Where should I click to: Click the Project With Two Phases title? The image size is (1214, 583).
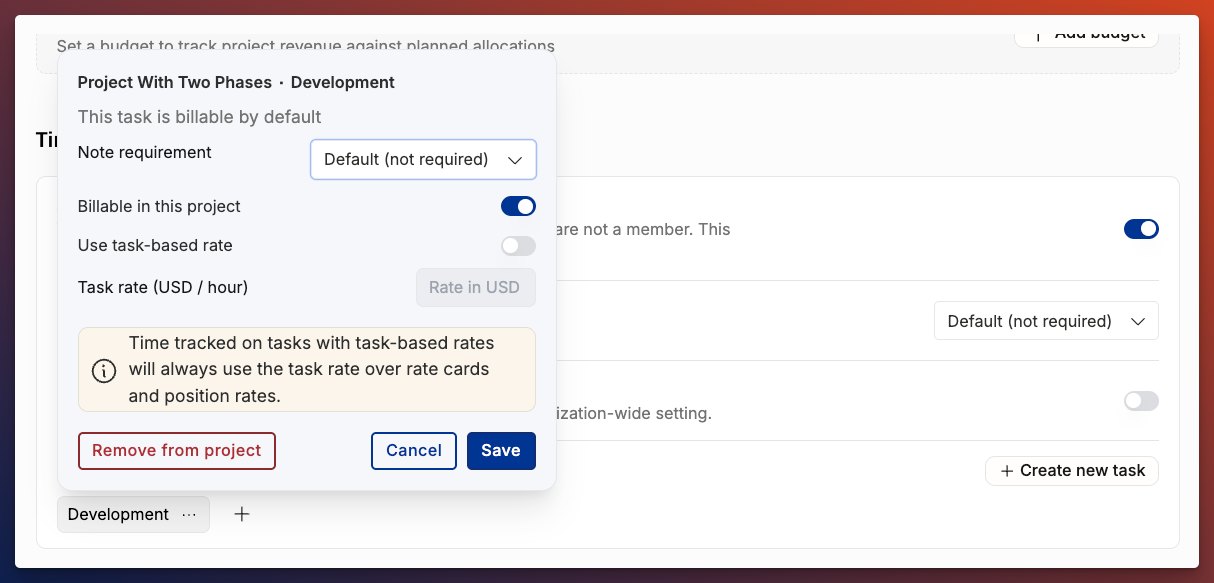(174, 82)
